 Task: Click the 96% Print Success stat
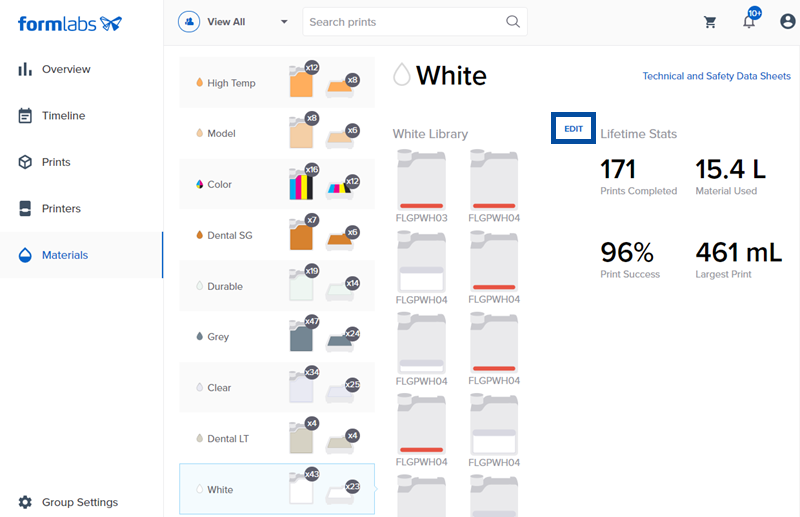[630, 260]
